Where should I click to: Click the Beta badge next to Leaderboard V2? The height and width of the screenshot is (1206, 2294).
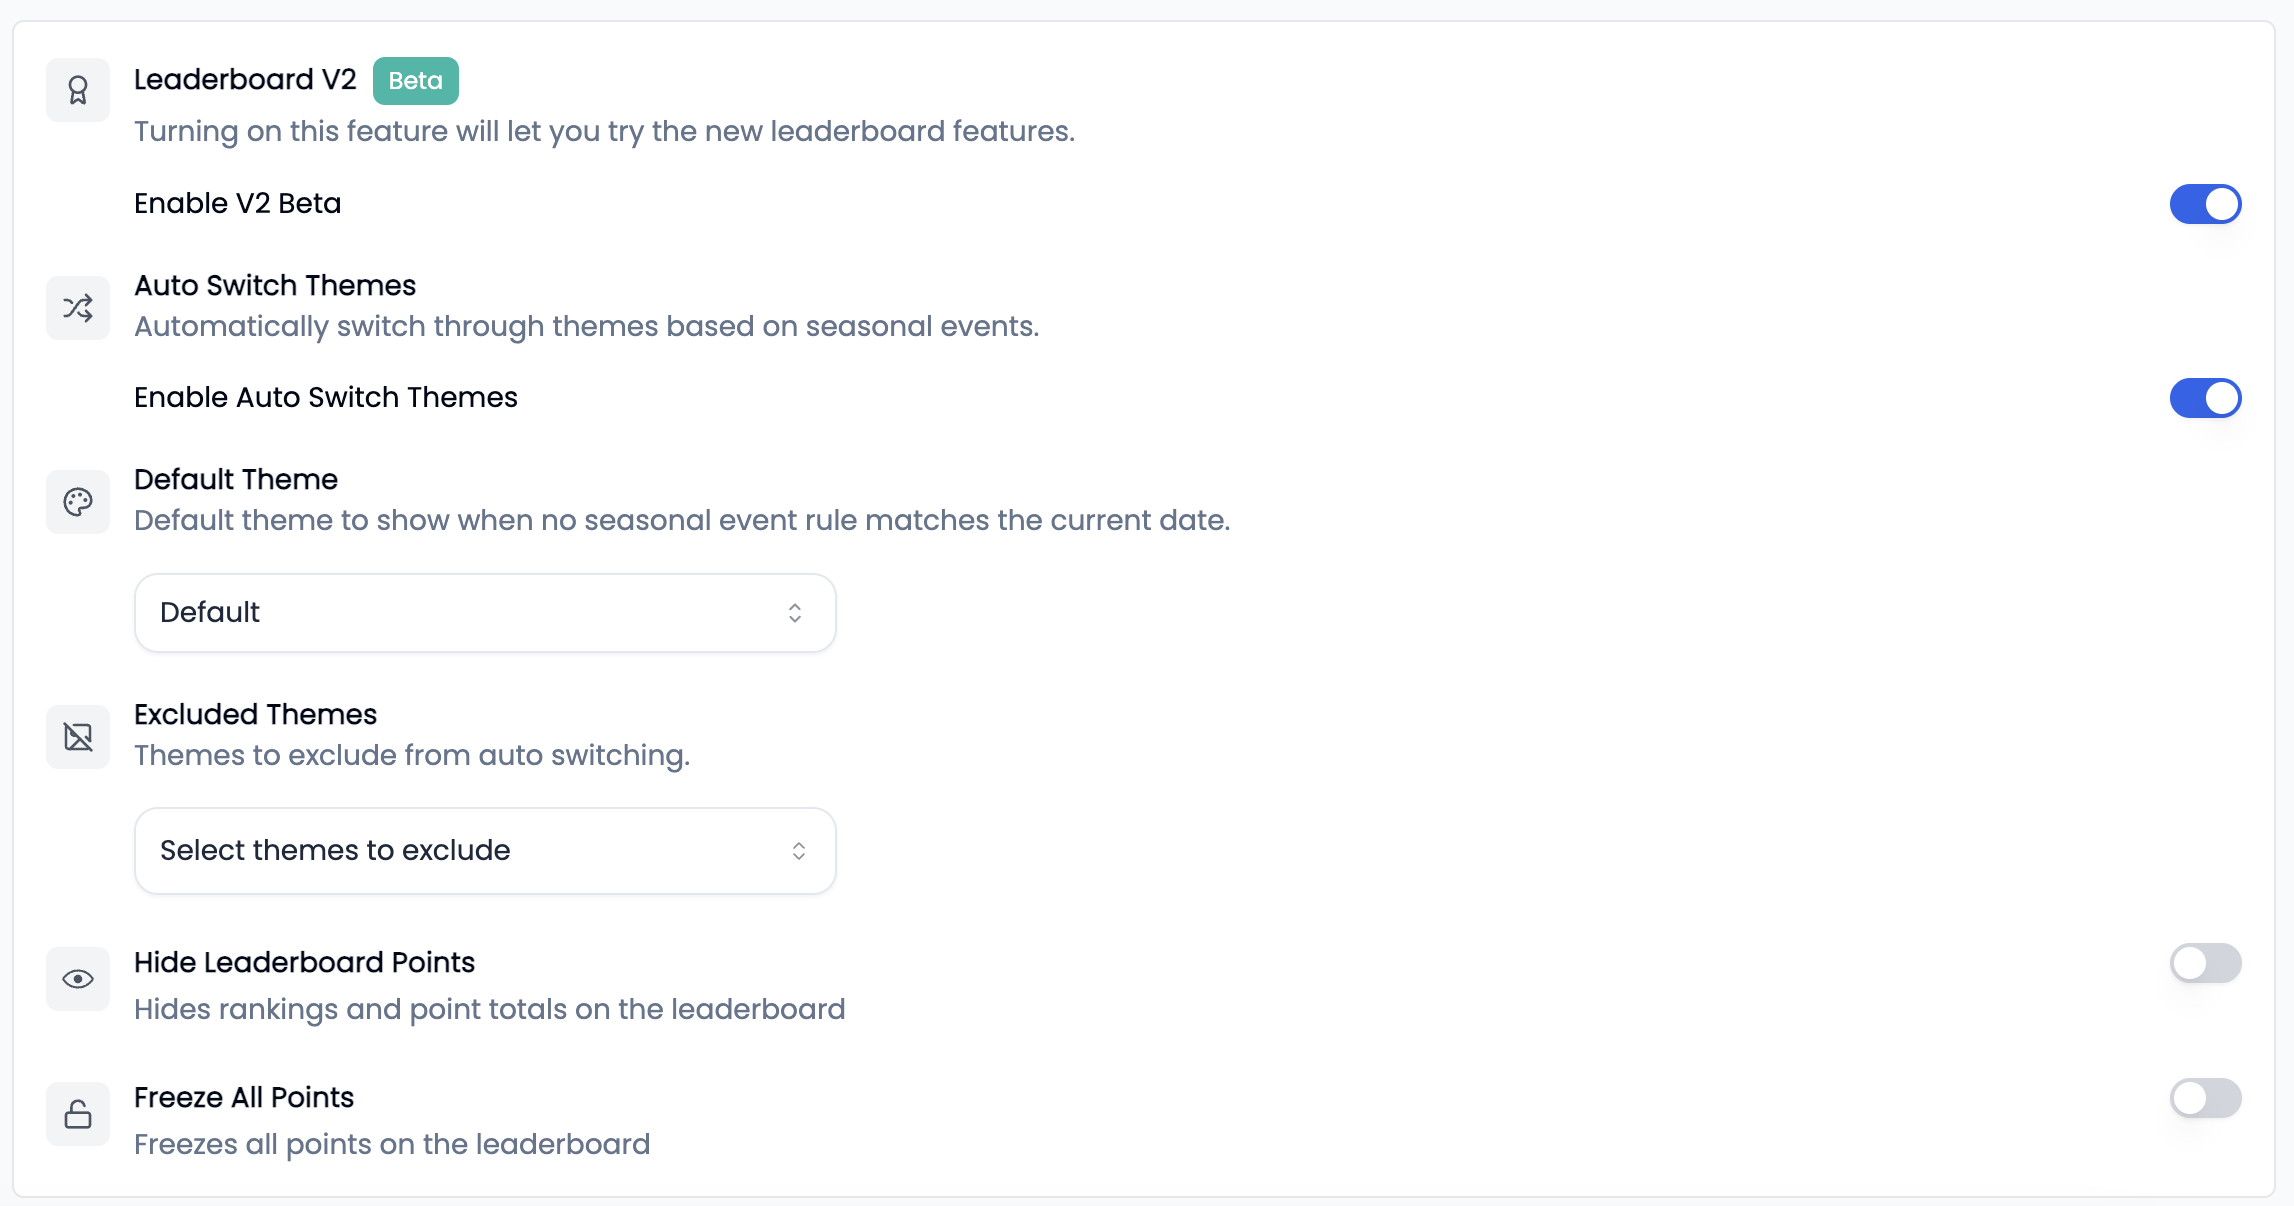click(x=415, y=81)
